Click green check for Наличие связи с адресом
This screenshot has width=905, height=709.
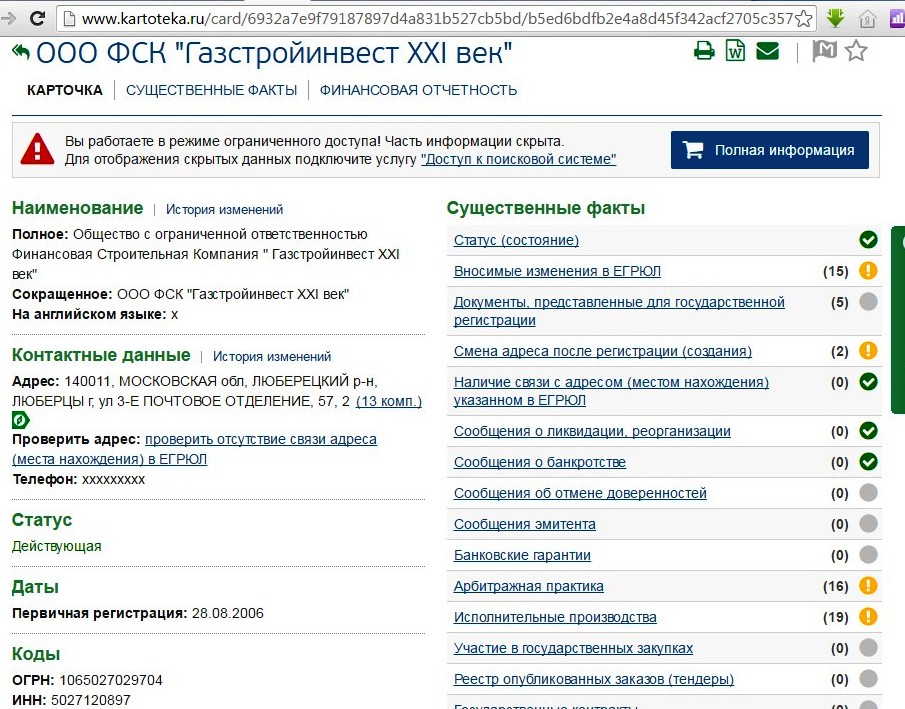(x=868, y=382)
